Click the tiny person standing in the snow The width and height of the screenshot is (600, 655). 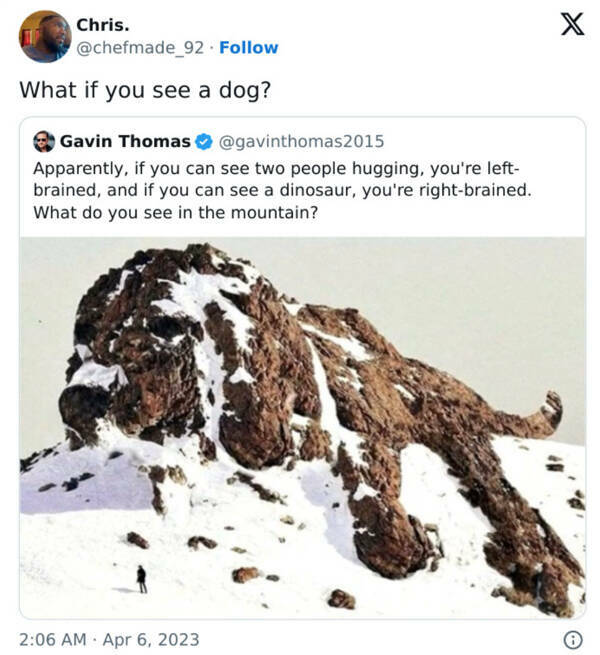pyautogui.click(x=141, y=578)
